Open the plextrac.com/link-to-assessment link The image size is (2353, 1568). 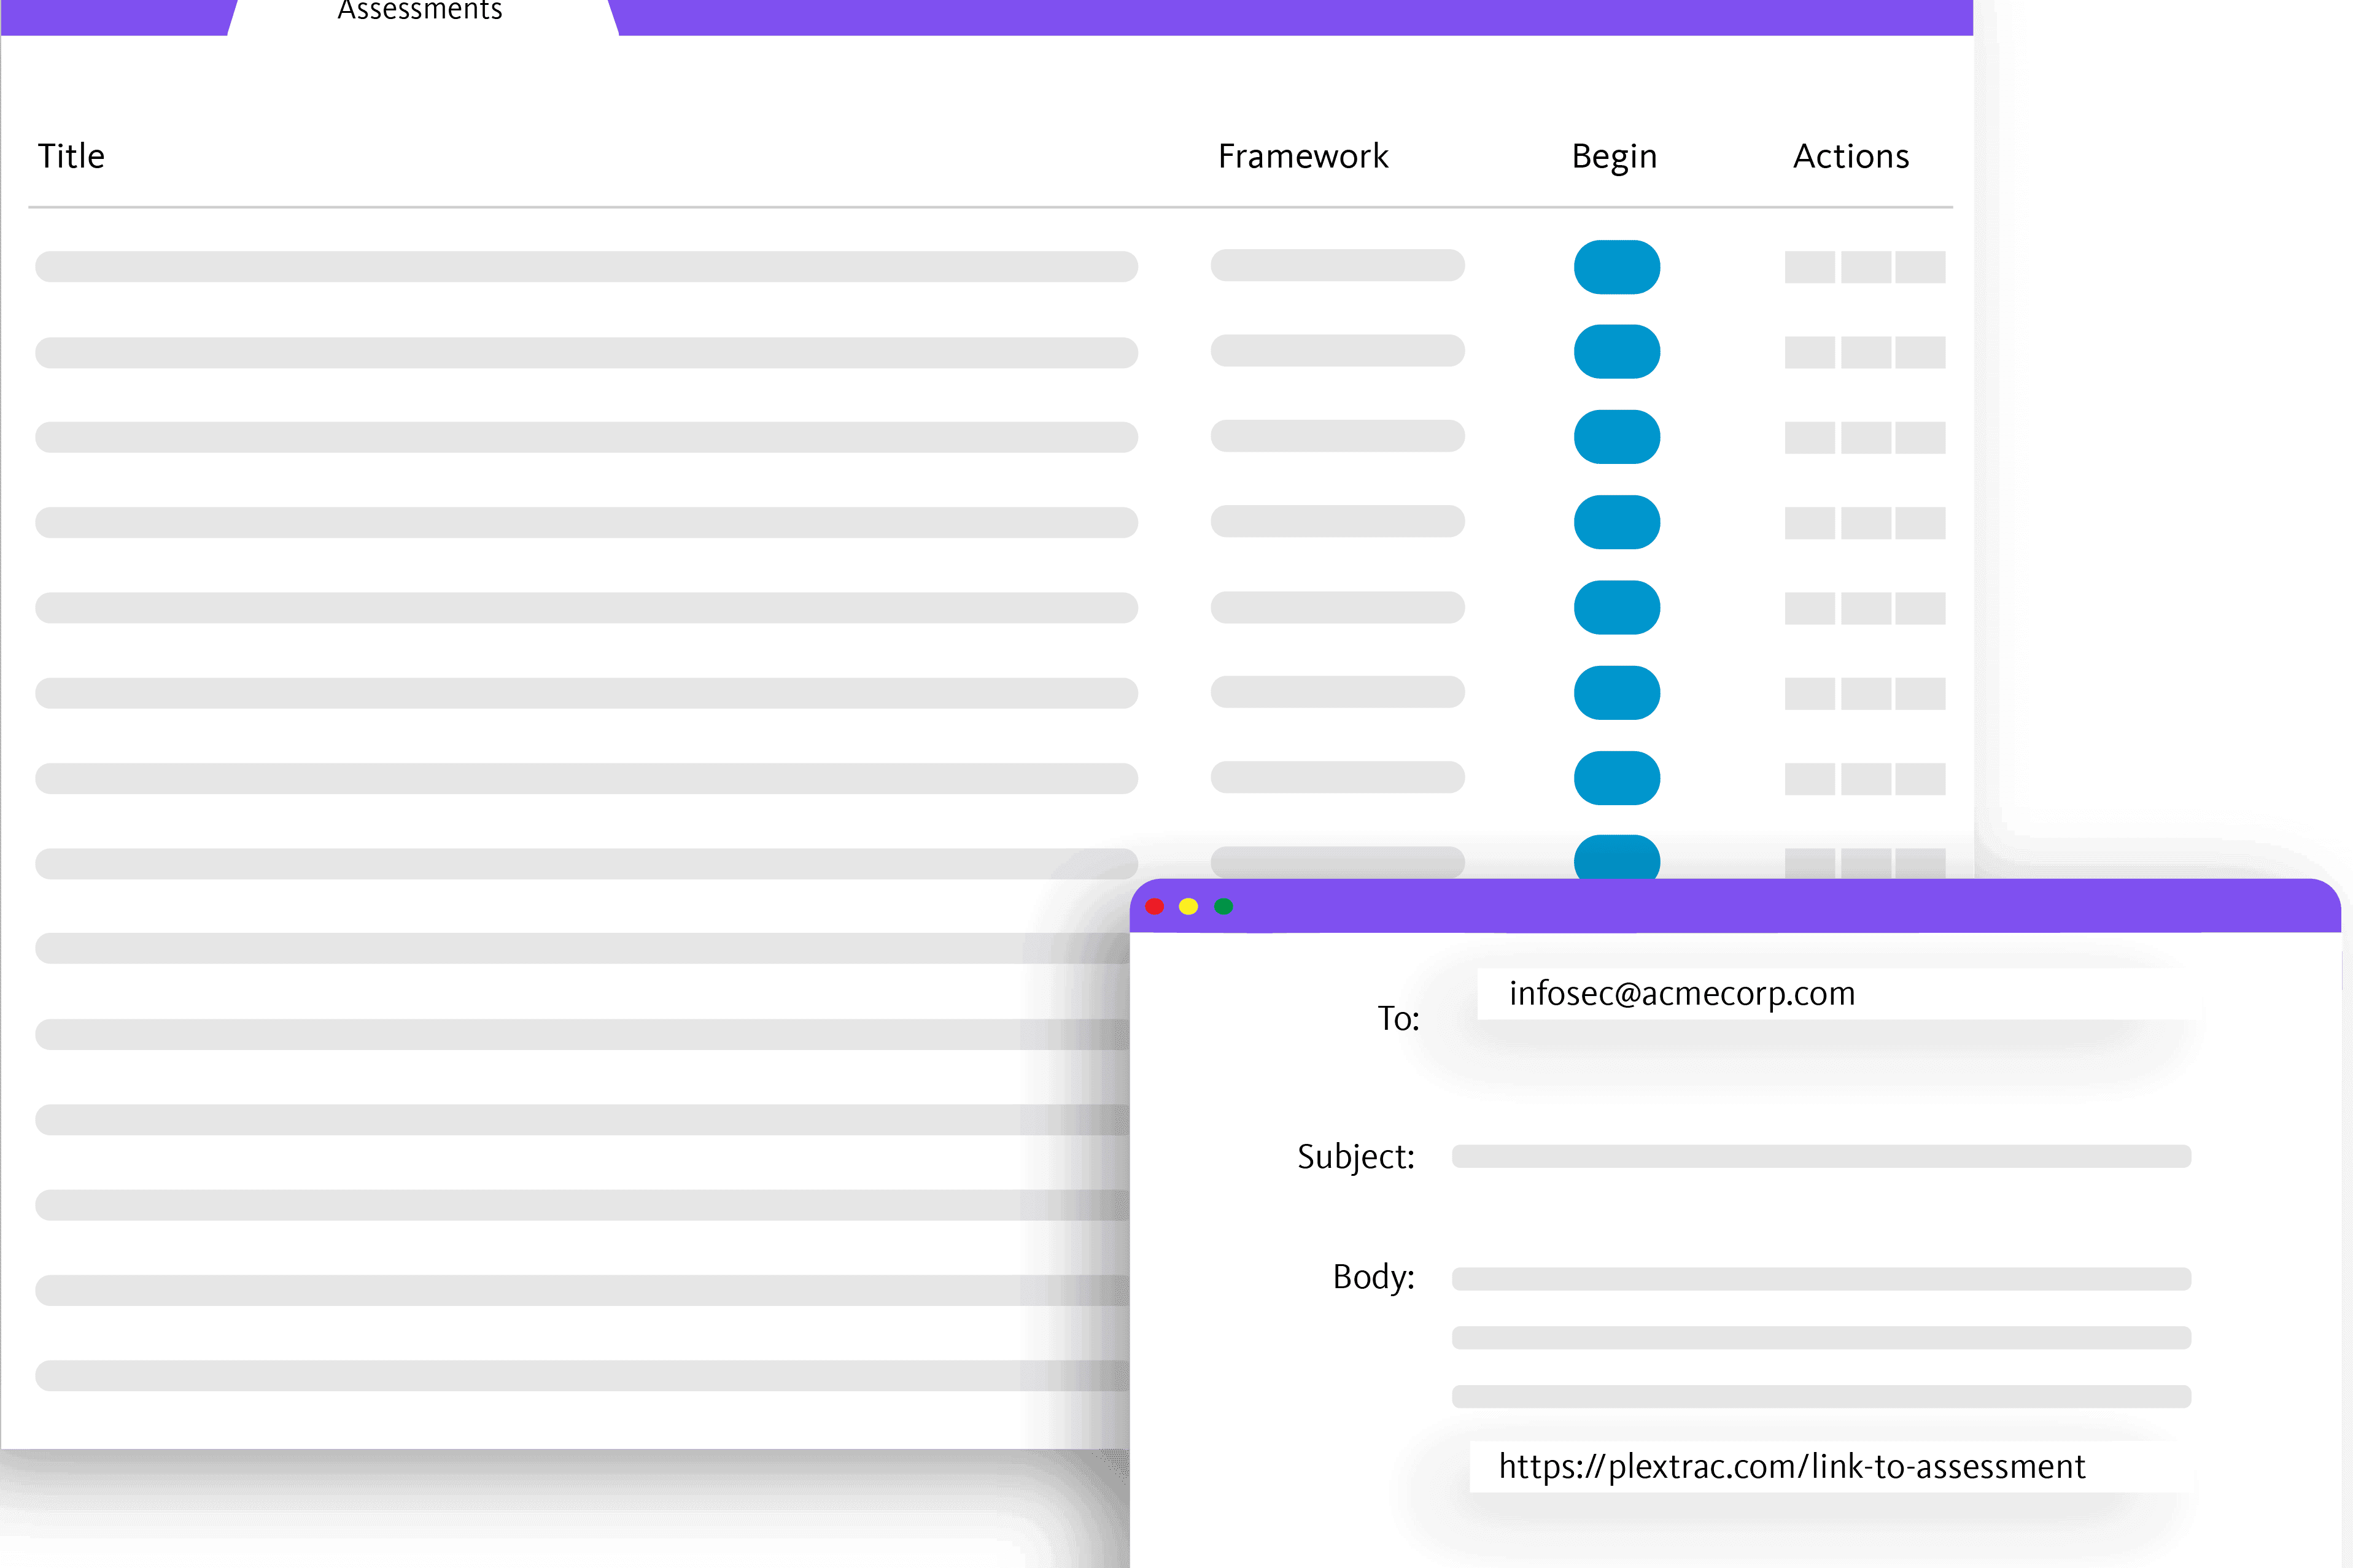(1791, 1466)
